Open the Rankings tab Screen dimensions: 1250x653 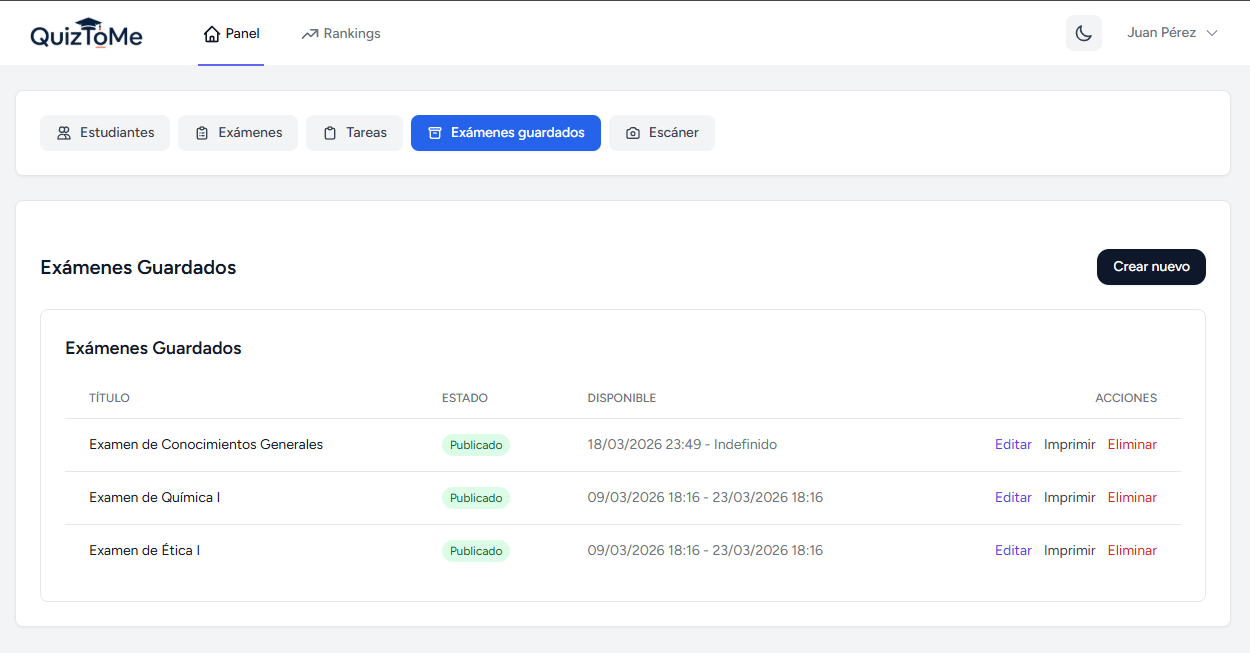[341, 34]
